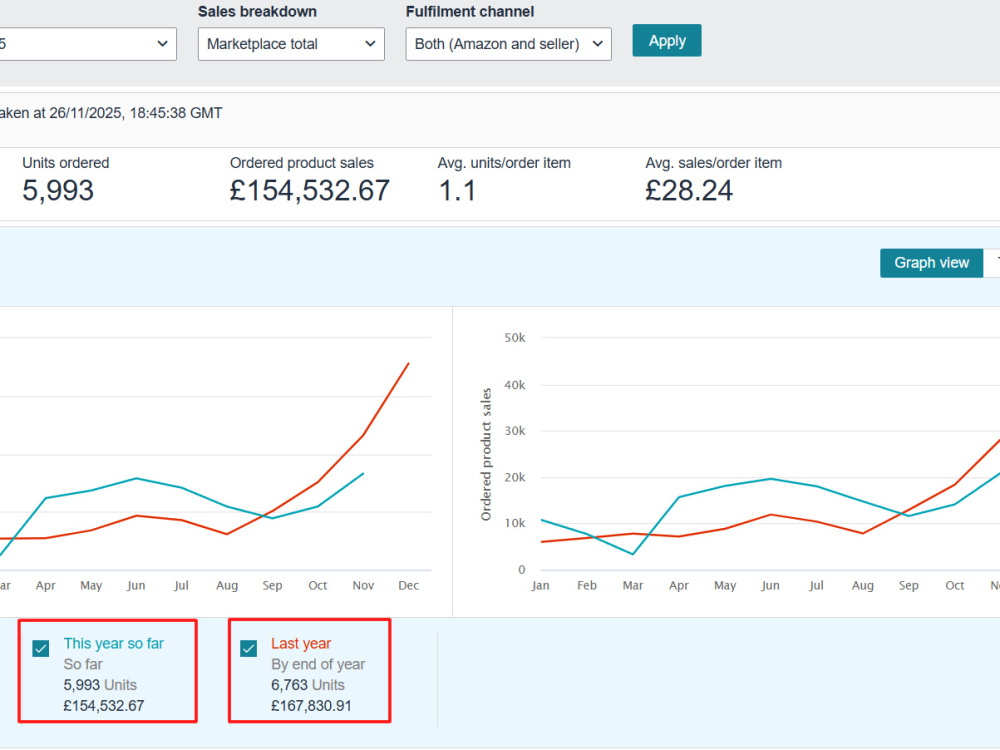Viewport: 1000px width, 750px height.
Task: Open the Sales breakdown dropdown
Action: [291, 44]
